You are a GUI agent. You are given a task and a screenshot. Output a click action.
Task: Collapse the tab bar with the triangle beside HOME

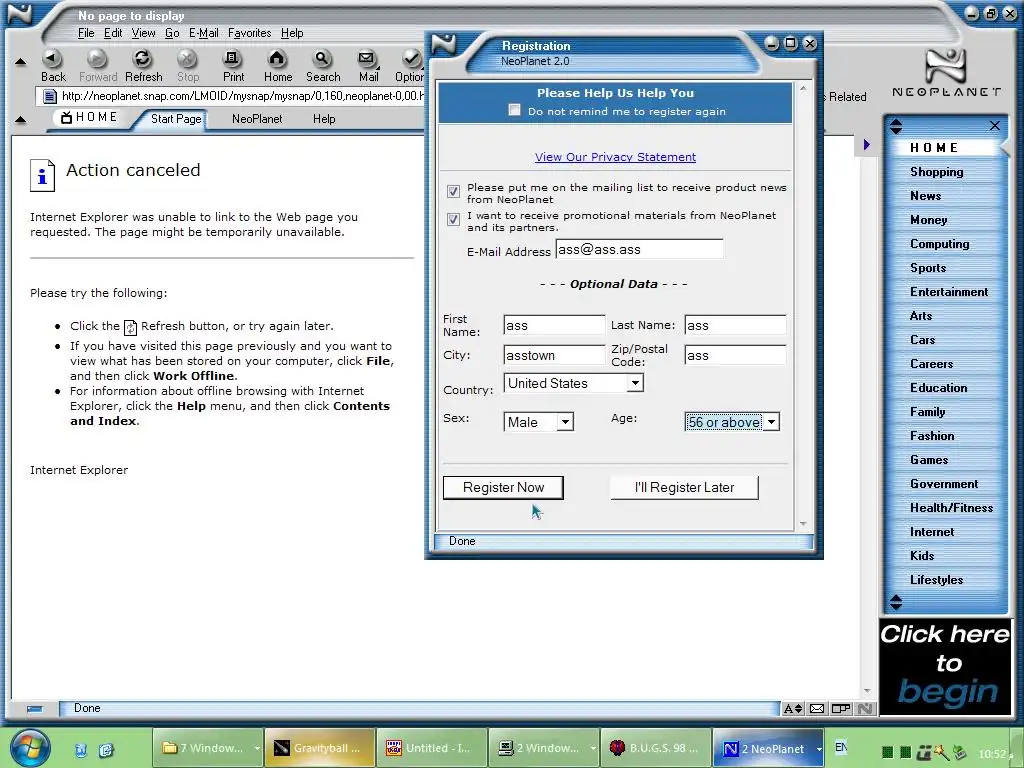coord(20,120)
